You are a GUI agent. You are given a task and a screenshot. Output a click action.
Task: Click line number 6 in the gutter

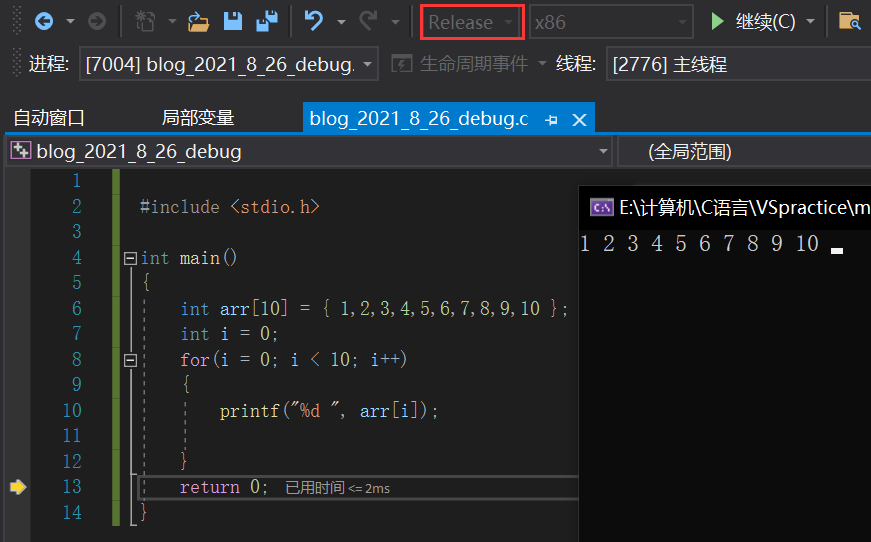point(77,308)
